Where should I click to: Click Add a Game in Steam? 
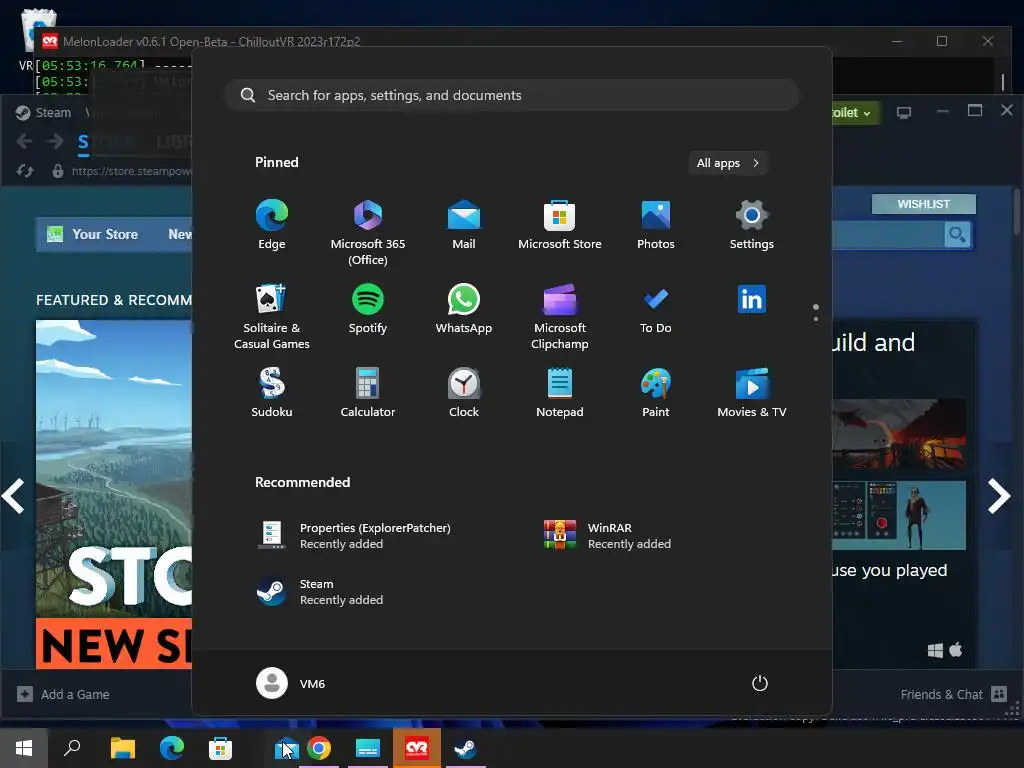click(63, 694)
